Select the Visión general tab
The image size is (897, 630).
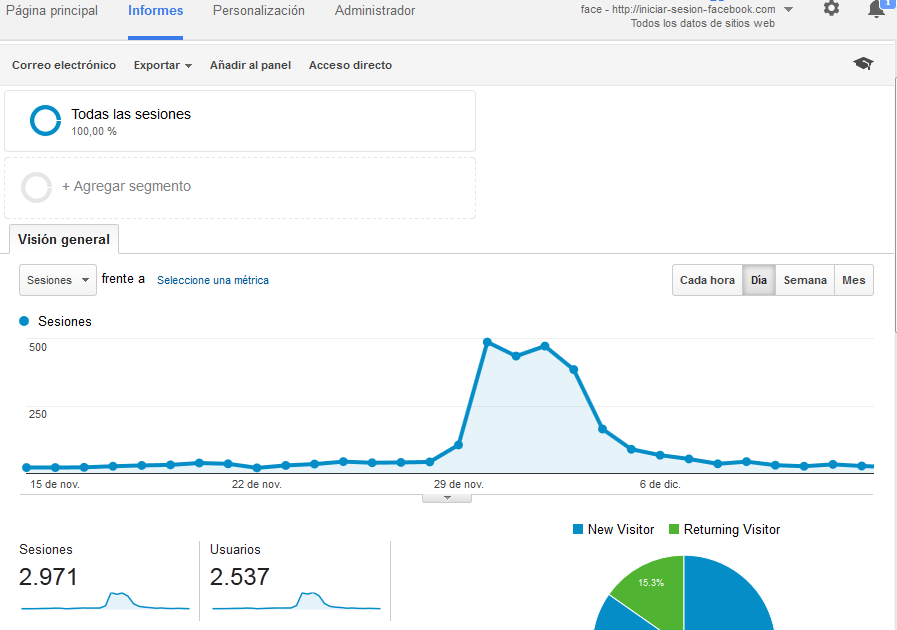pyautogui.click(x=63, y=239)
